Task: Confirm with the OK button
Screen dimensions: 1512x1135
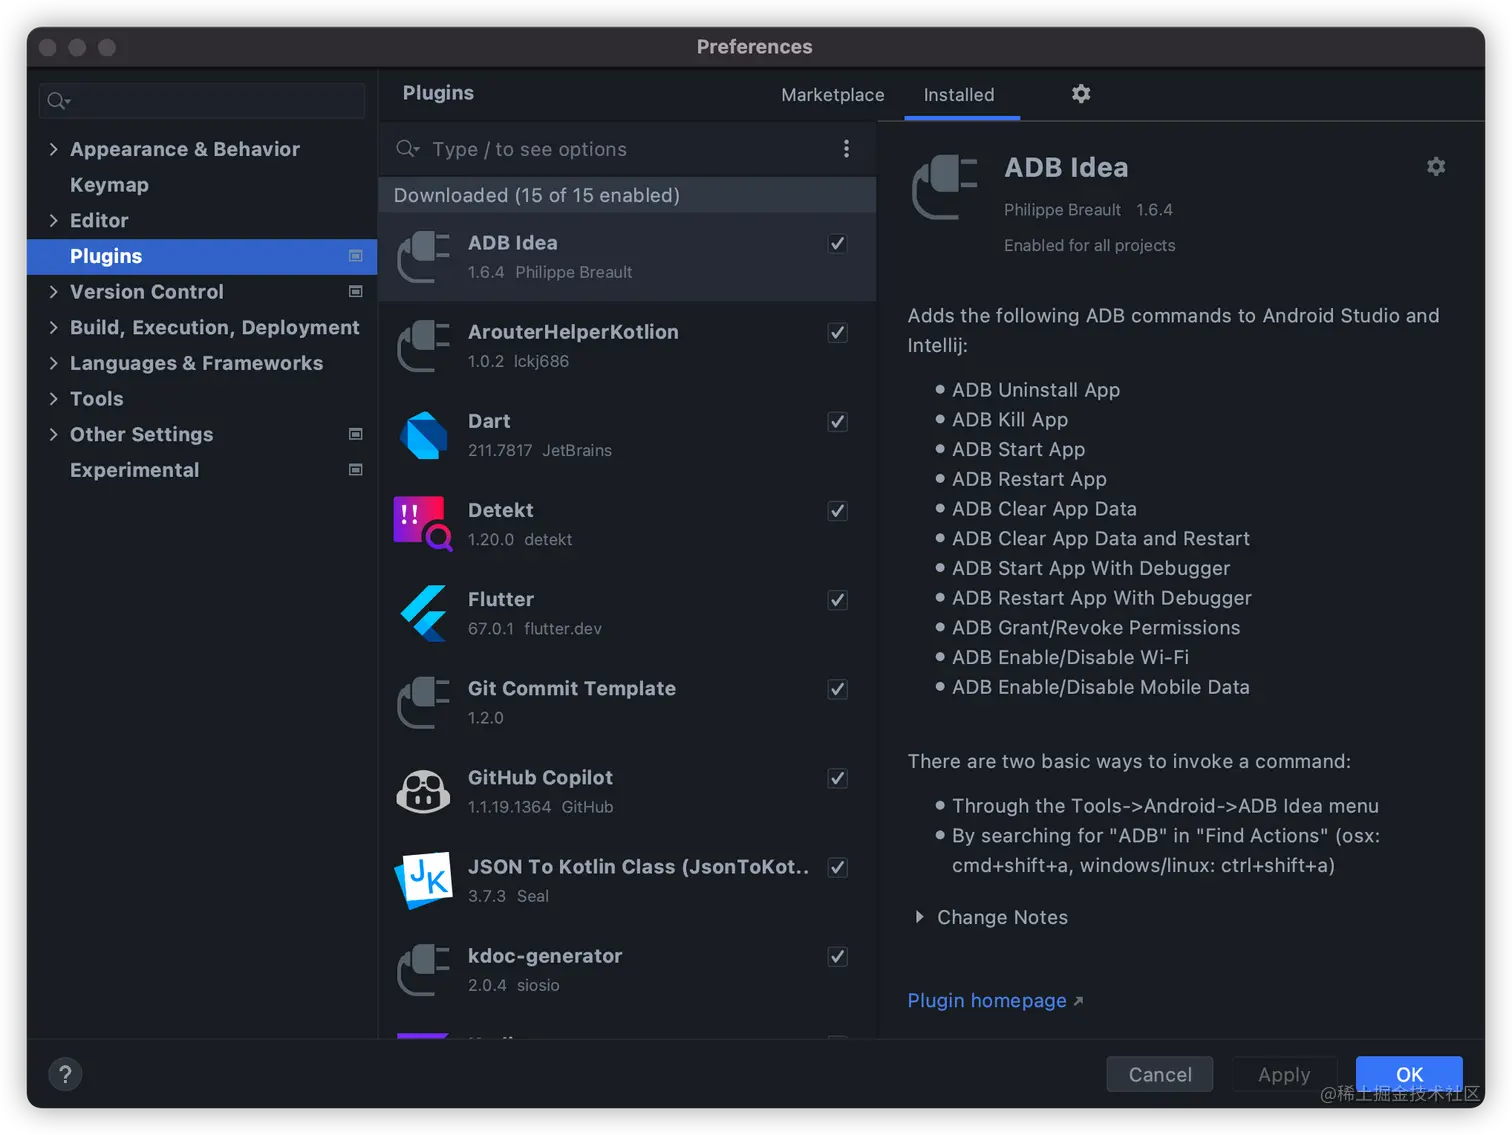Action: (x=1409, y=1074)
